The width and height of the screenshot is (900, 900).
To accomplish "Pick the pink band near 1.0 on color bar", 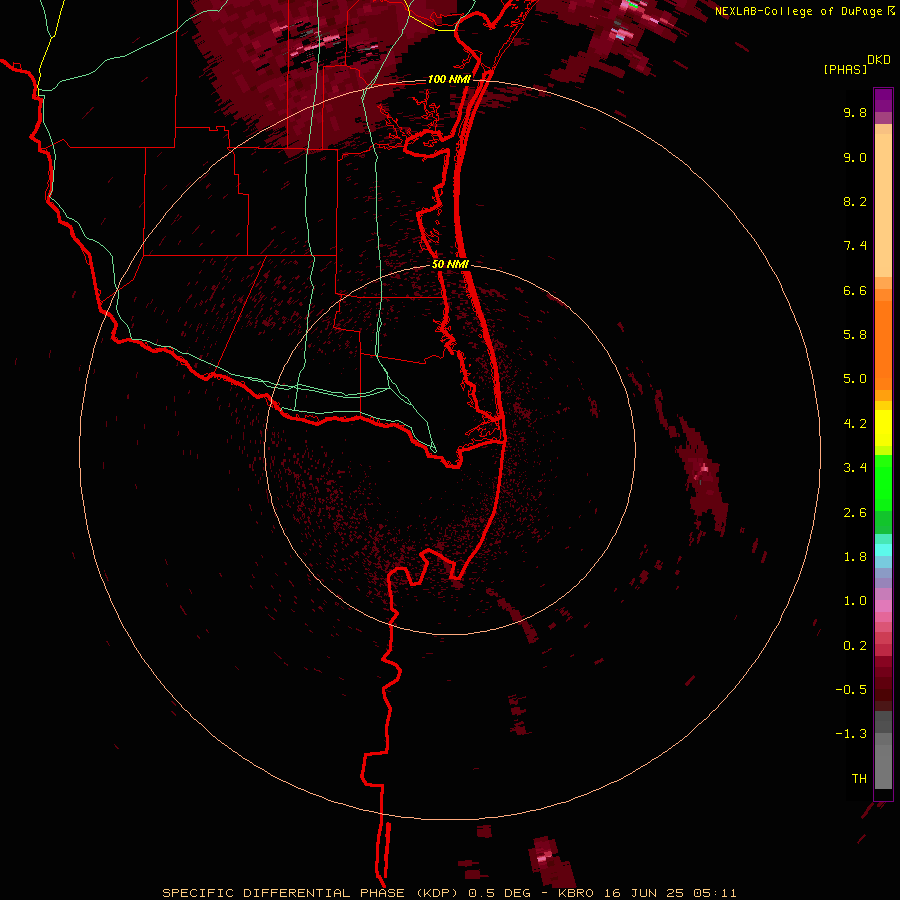I will pos(883,605).
